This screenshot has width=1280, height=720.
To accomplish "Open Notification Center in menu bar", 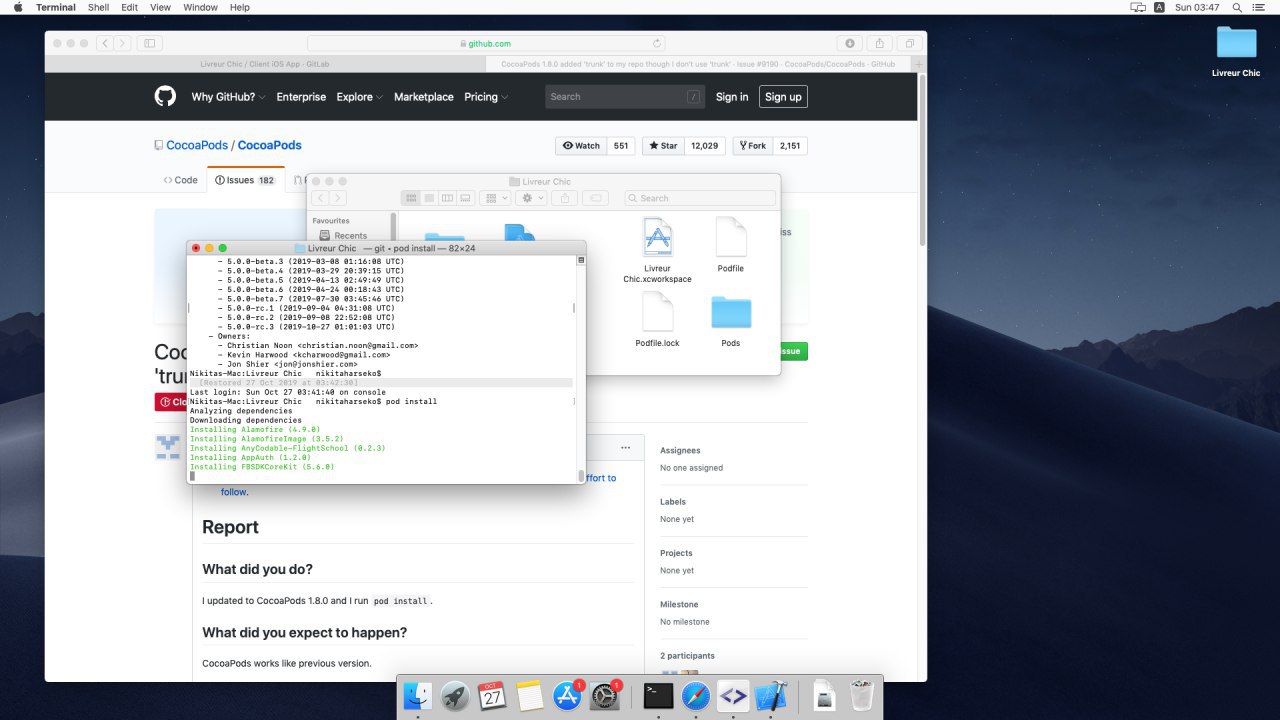I will (x=1261, y=7).
